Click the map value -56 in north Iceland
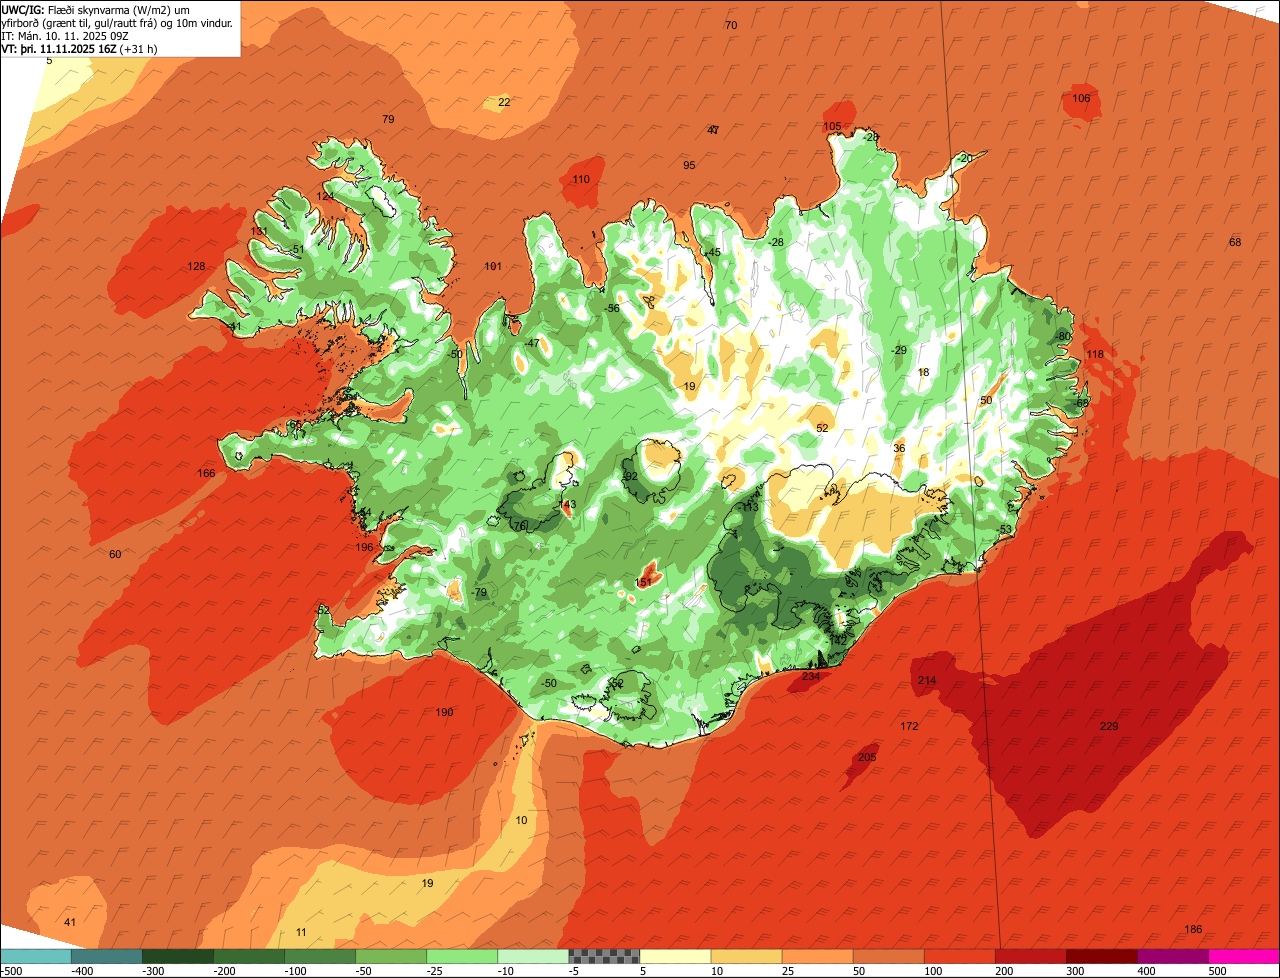Screen dimensions: 1280x978 612,308
